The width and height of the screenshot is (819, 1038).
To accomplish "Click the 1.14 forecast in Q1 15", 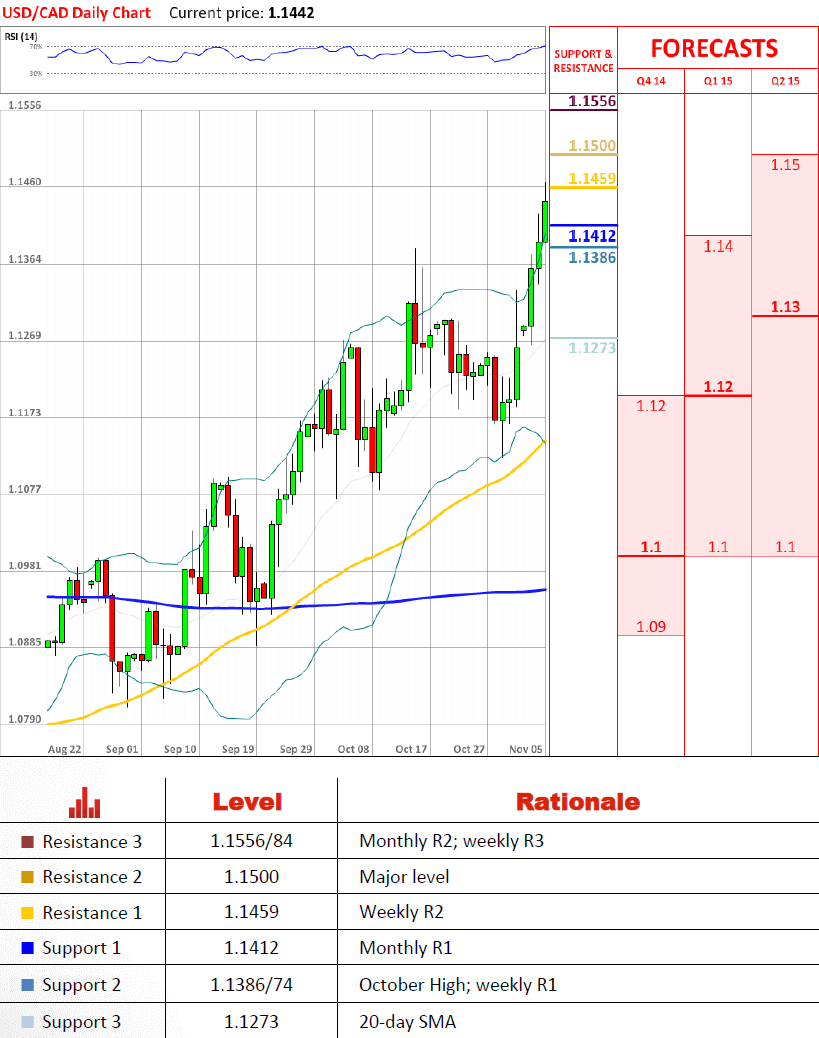I will [x=718, y=246].
